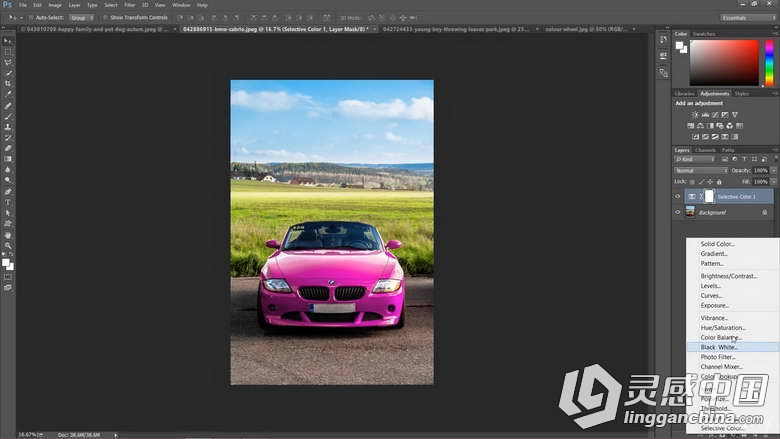Add a Vibrance adjustment from the icons
The height and width of the screenshot is (439, 780).
735,115
